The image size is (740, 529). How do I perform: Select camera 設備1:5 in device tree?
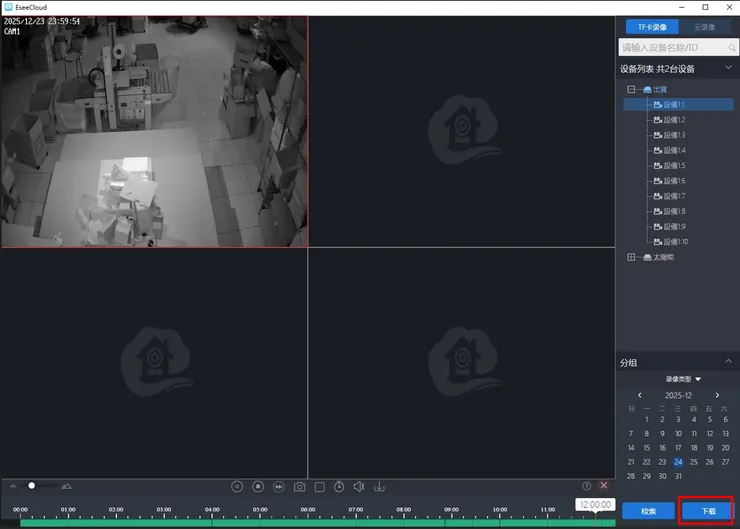[669, 166]
